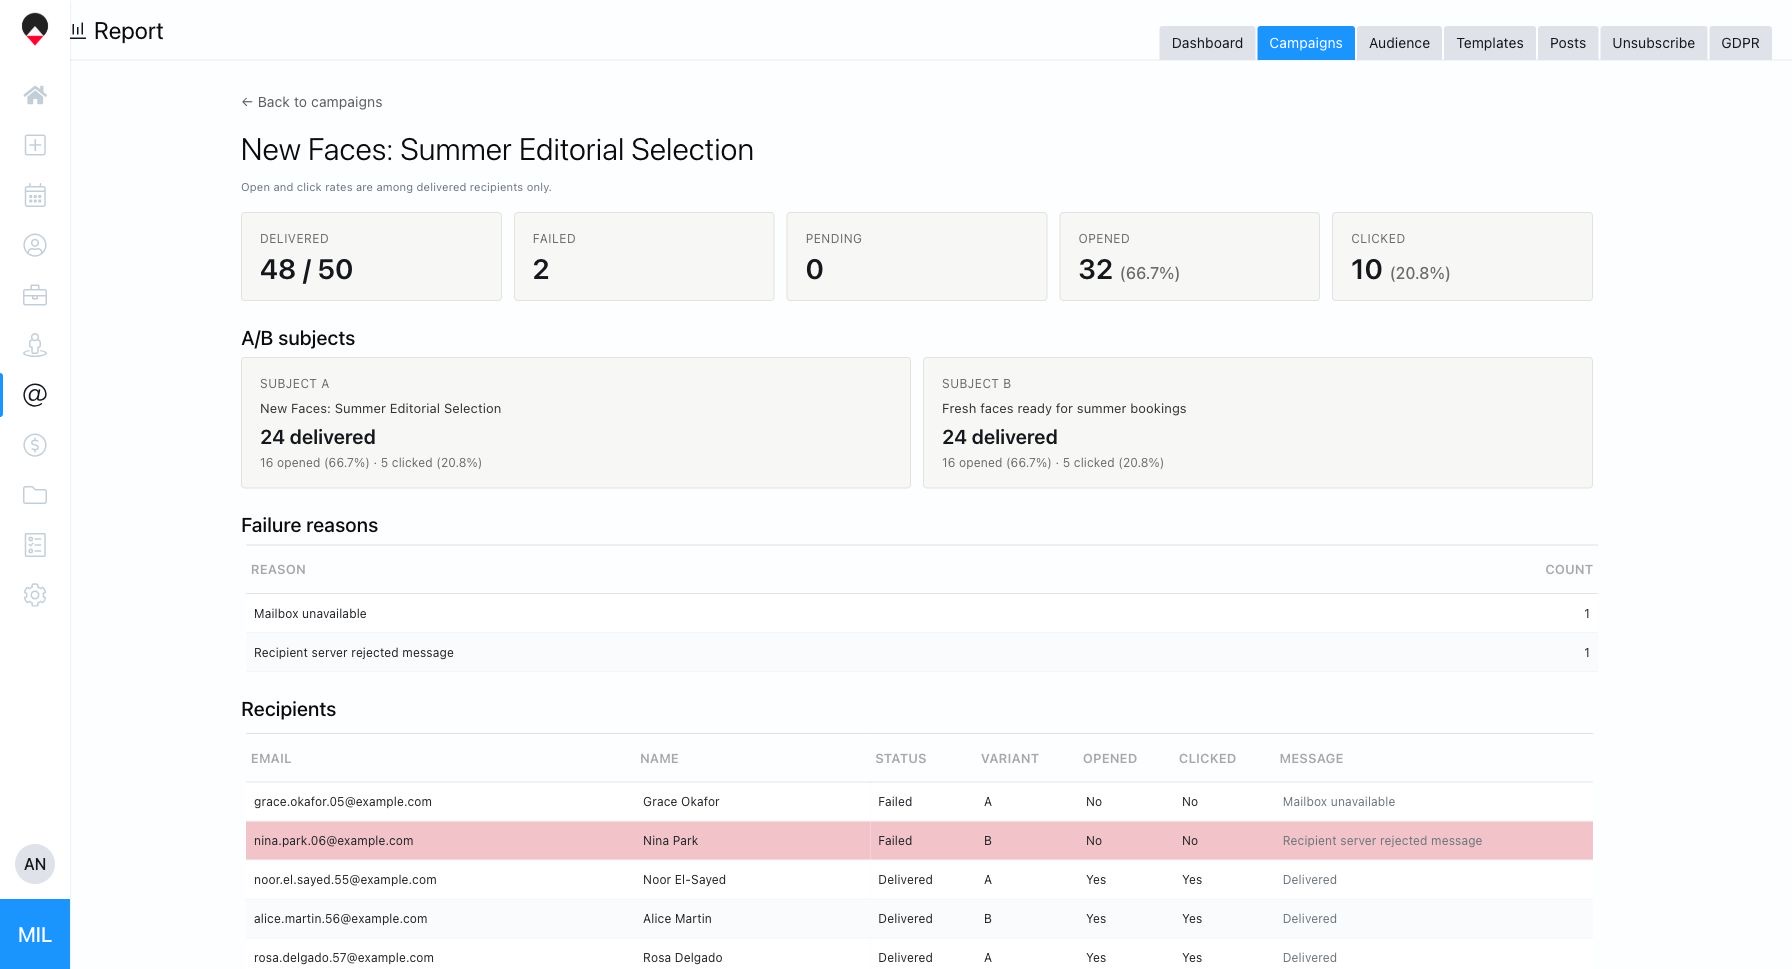
Task: Click the Delivered 48 / 50 card
Action: [x=371, y=256]
